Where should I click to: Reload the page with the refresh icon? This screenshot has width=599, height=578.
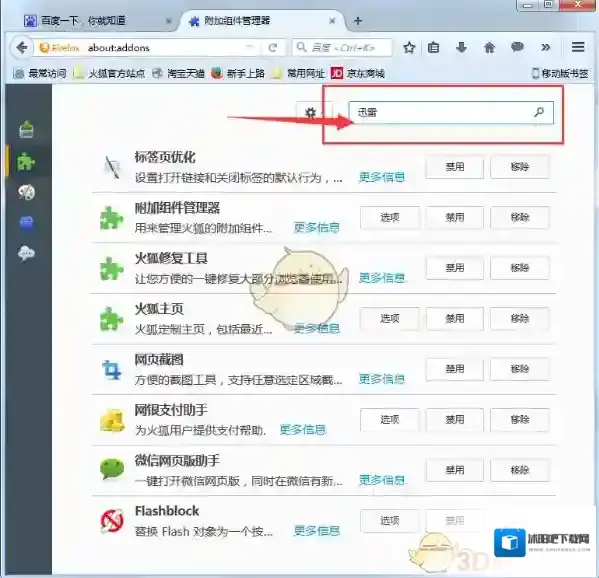272,48
